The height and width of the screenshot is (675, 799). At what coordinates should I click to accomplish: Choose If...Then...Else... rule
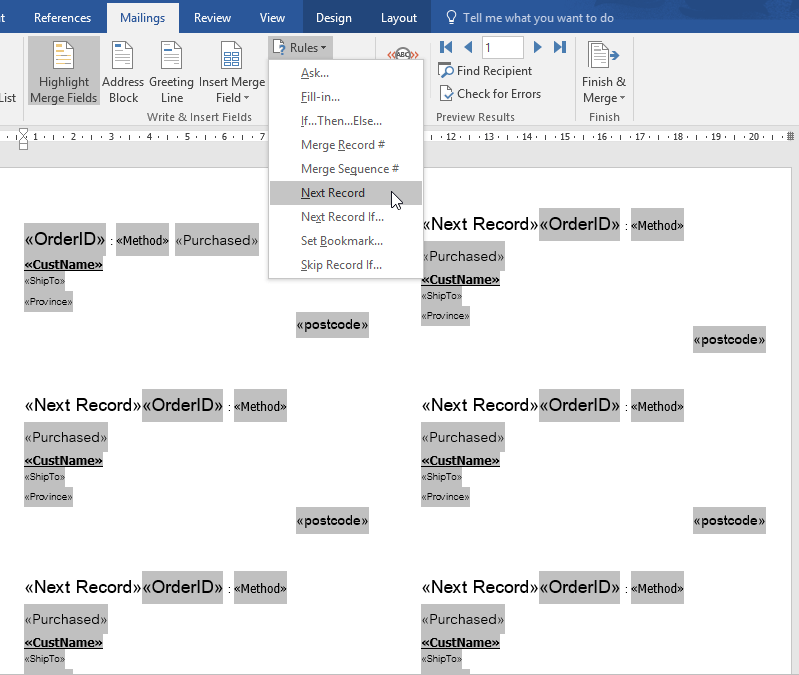point(346,121)
